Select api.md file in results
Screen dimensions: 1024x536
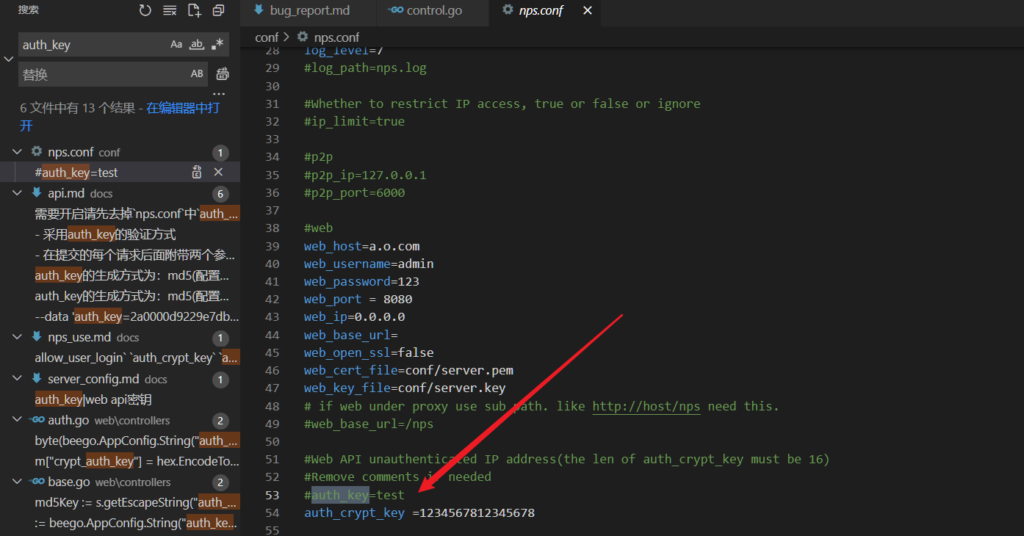click(66, 193)
